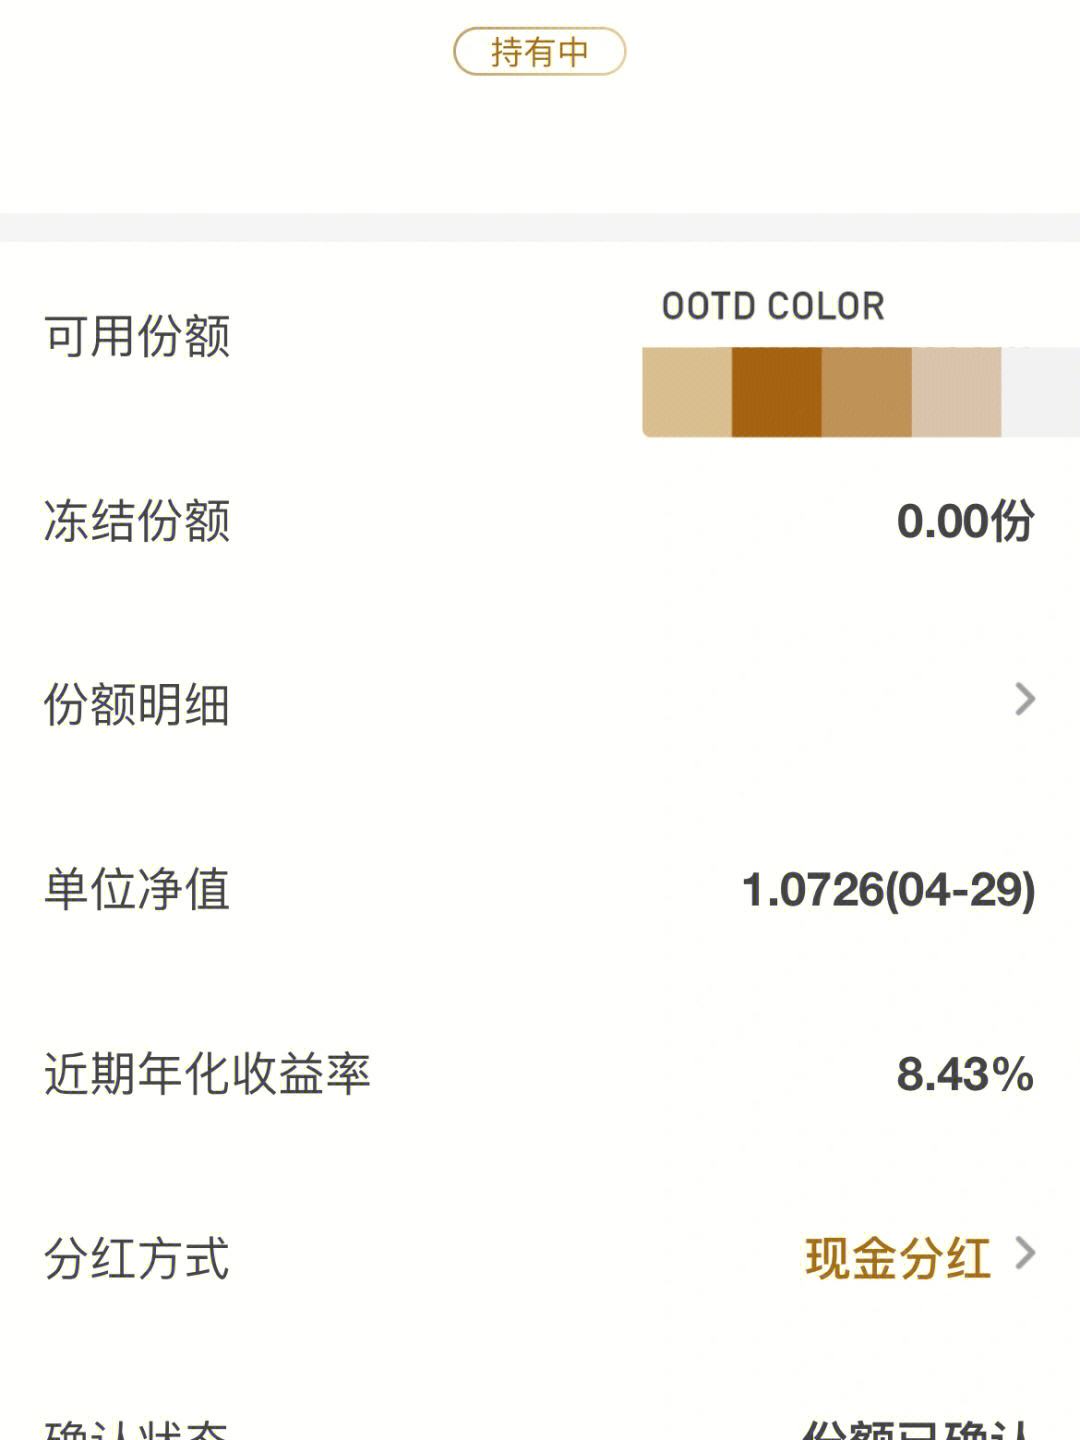1080x1440 pixels.
Task: Click the 近期年化收益率 label
Action: [x=207, y=1074]
